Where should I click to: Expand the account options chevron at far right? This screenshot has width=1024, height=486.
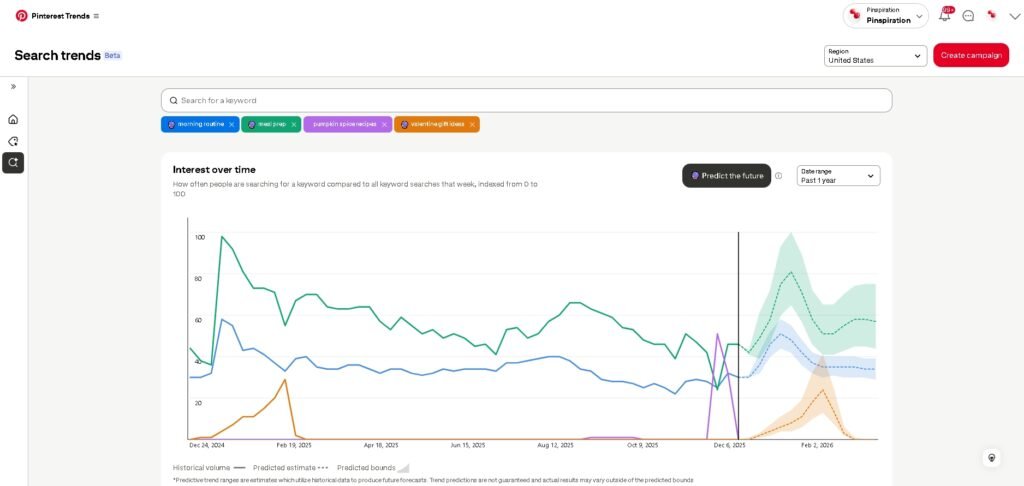click(x=1014, y=16)
